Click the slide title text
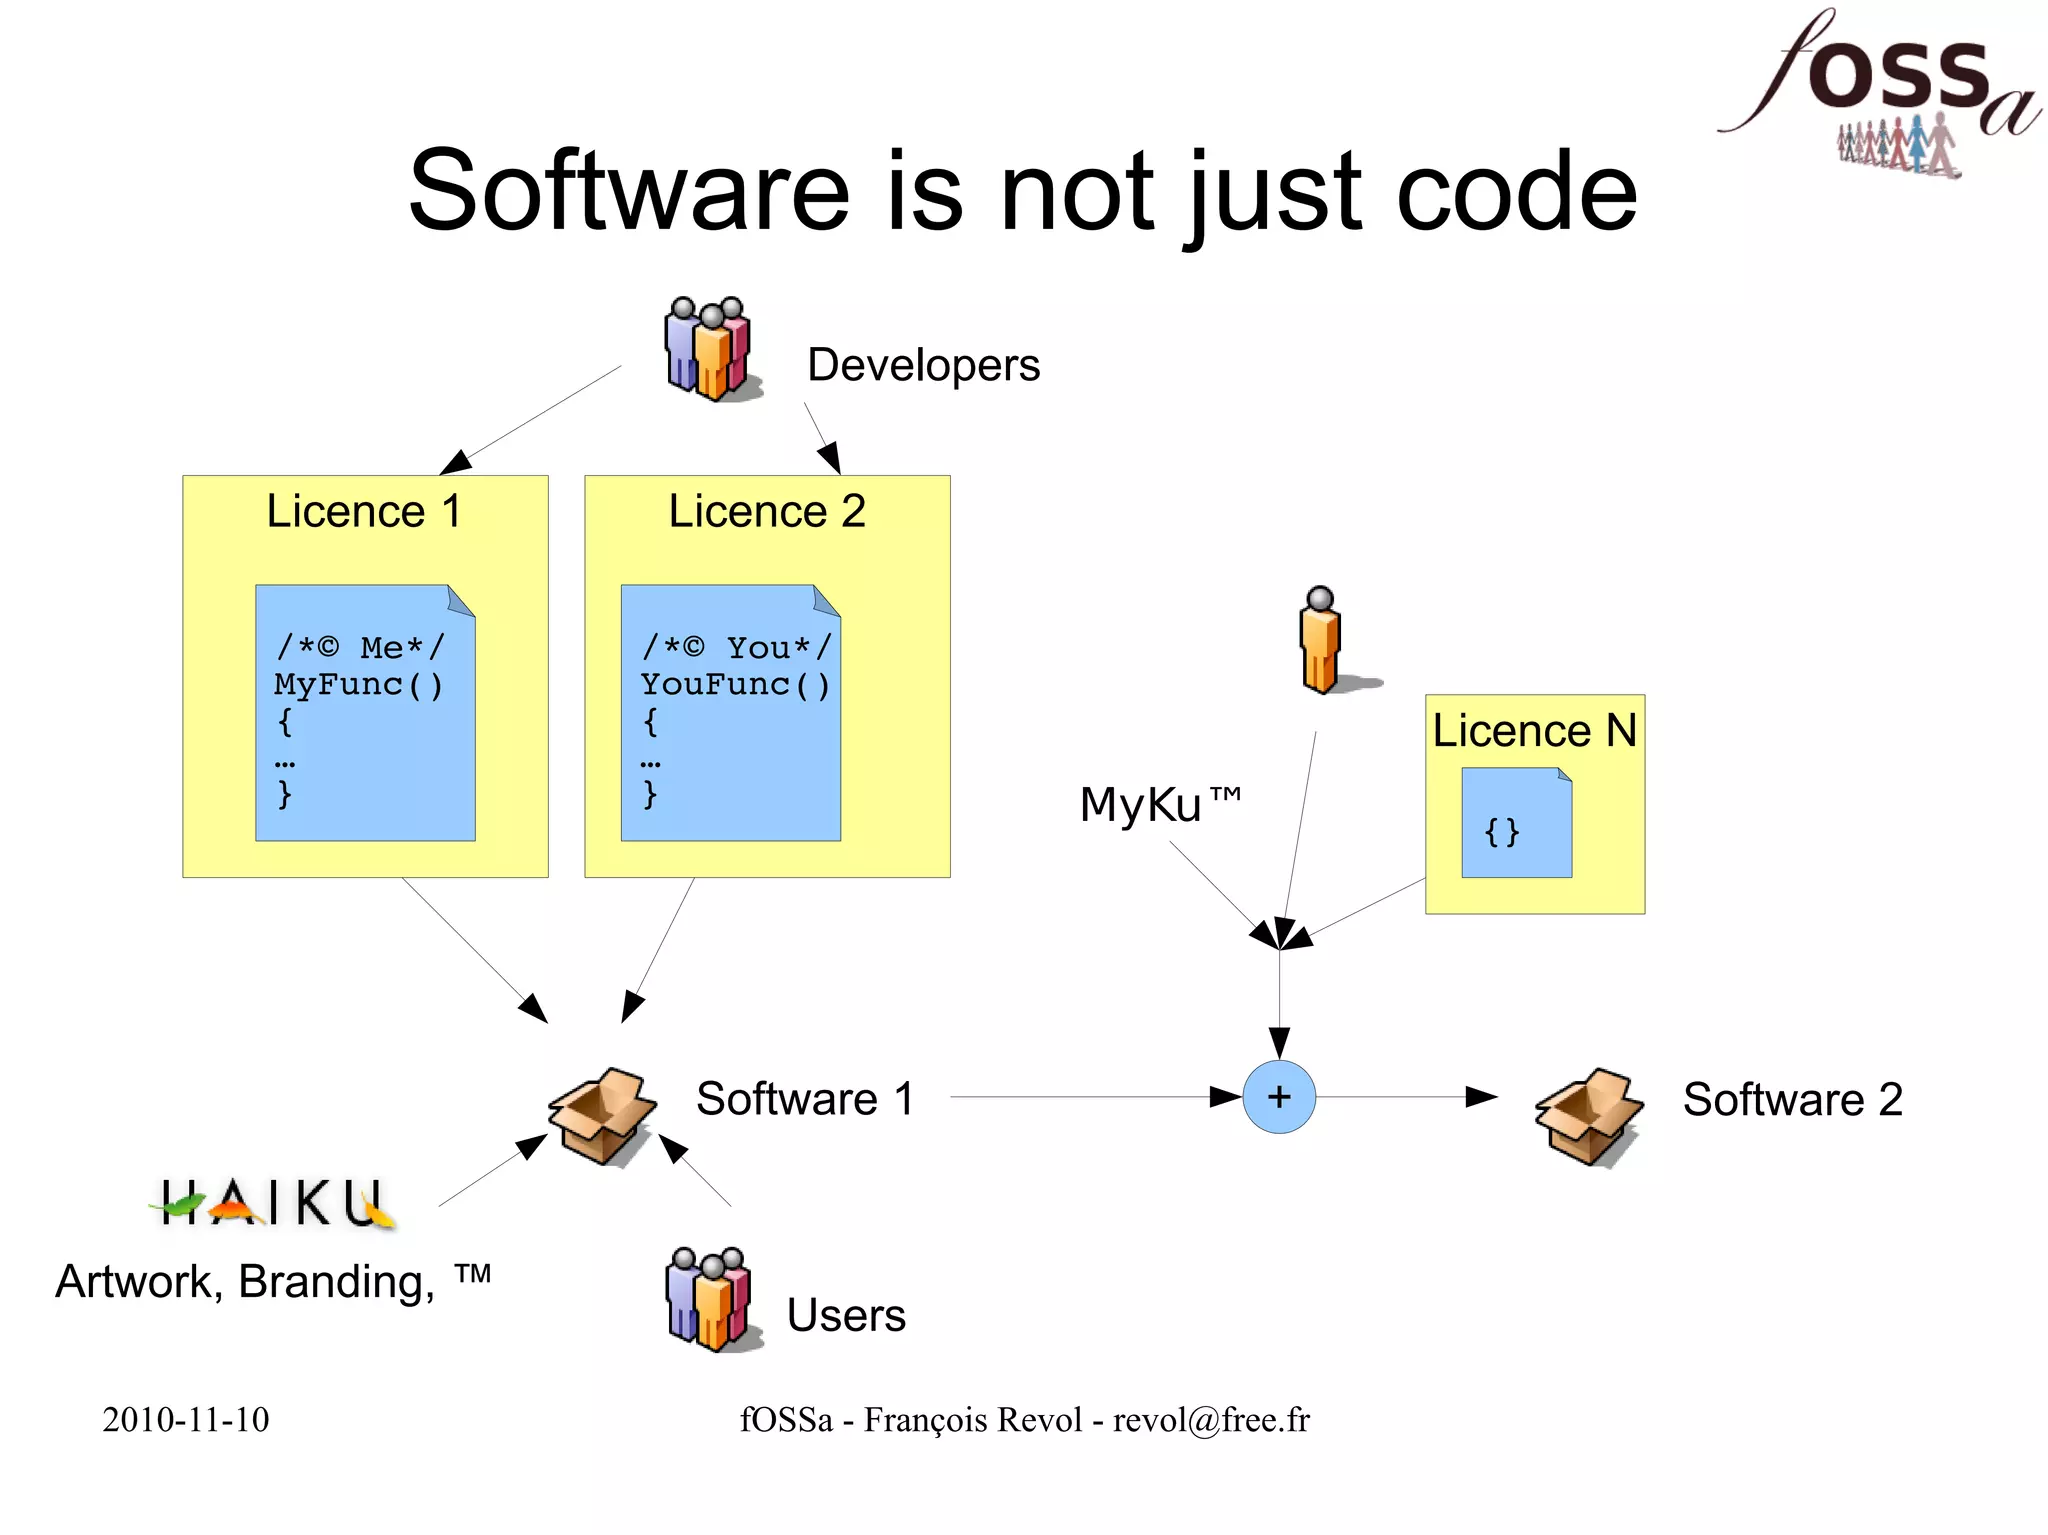Screen dimensions: 2048x1535 (x=1022, y=190)
